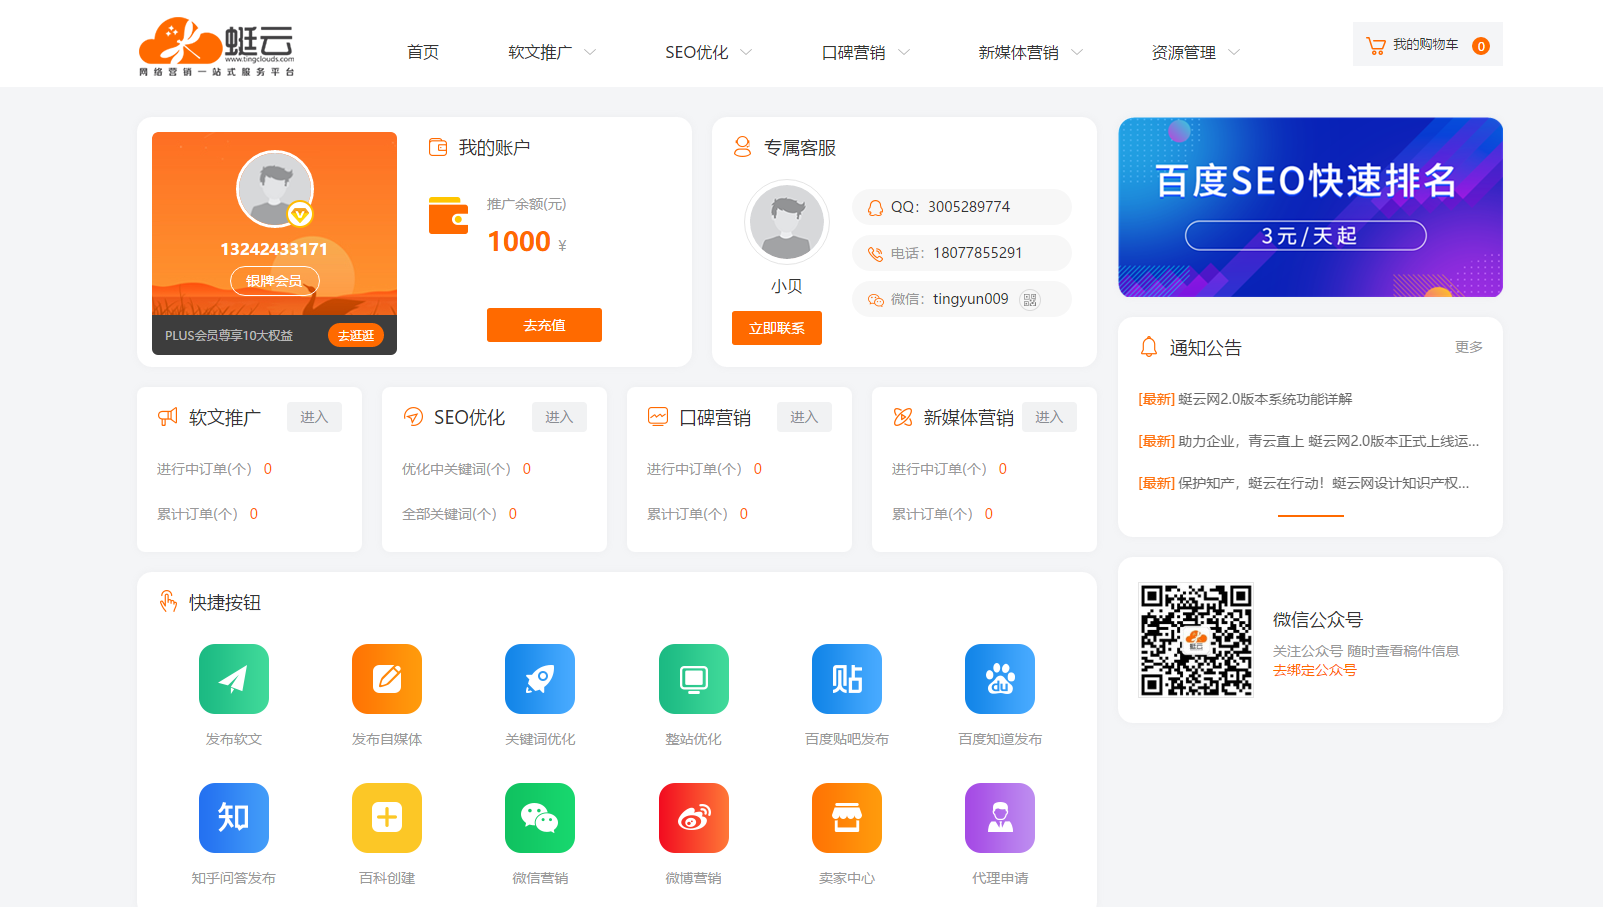This screenshot has width=1603, height=907.
Task: Click the 微博营销 Weibo icon
Action: point(694,818)
